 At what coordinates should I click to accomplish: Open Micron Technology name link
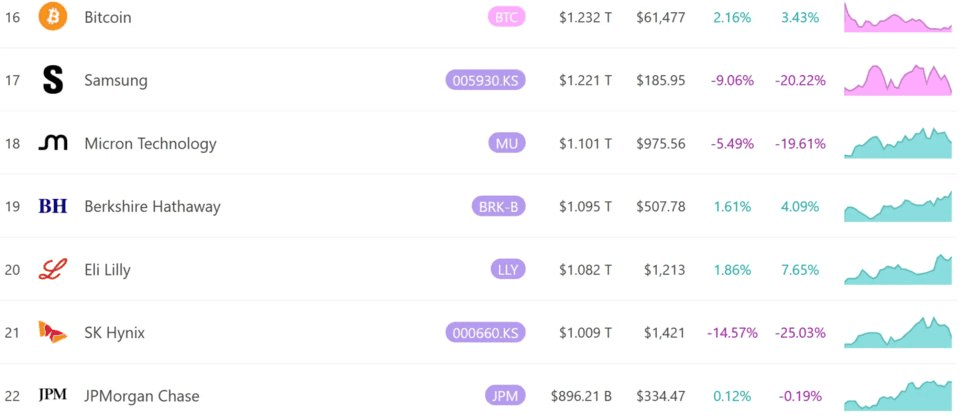[x=151, y=144]
